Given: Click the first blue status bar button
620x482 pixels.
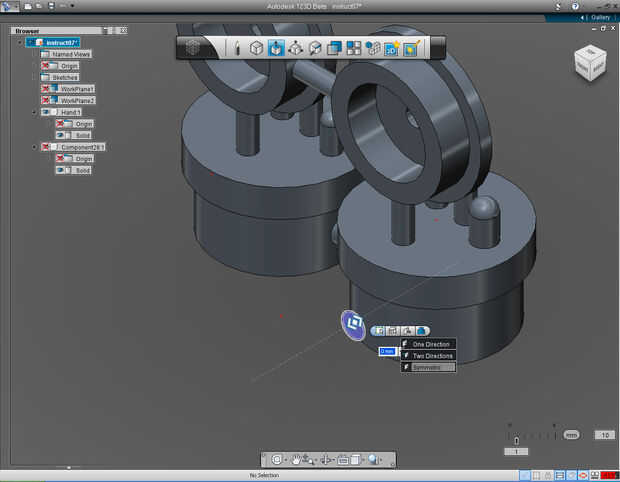Looking at the screenshot, I should pyautogui.click(x=525, y=475).
